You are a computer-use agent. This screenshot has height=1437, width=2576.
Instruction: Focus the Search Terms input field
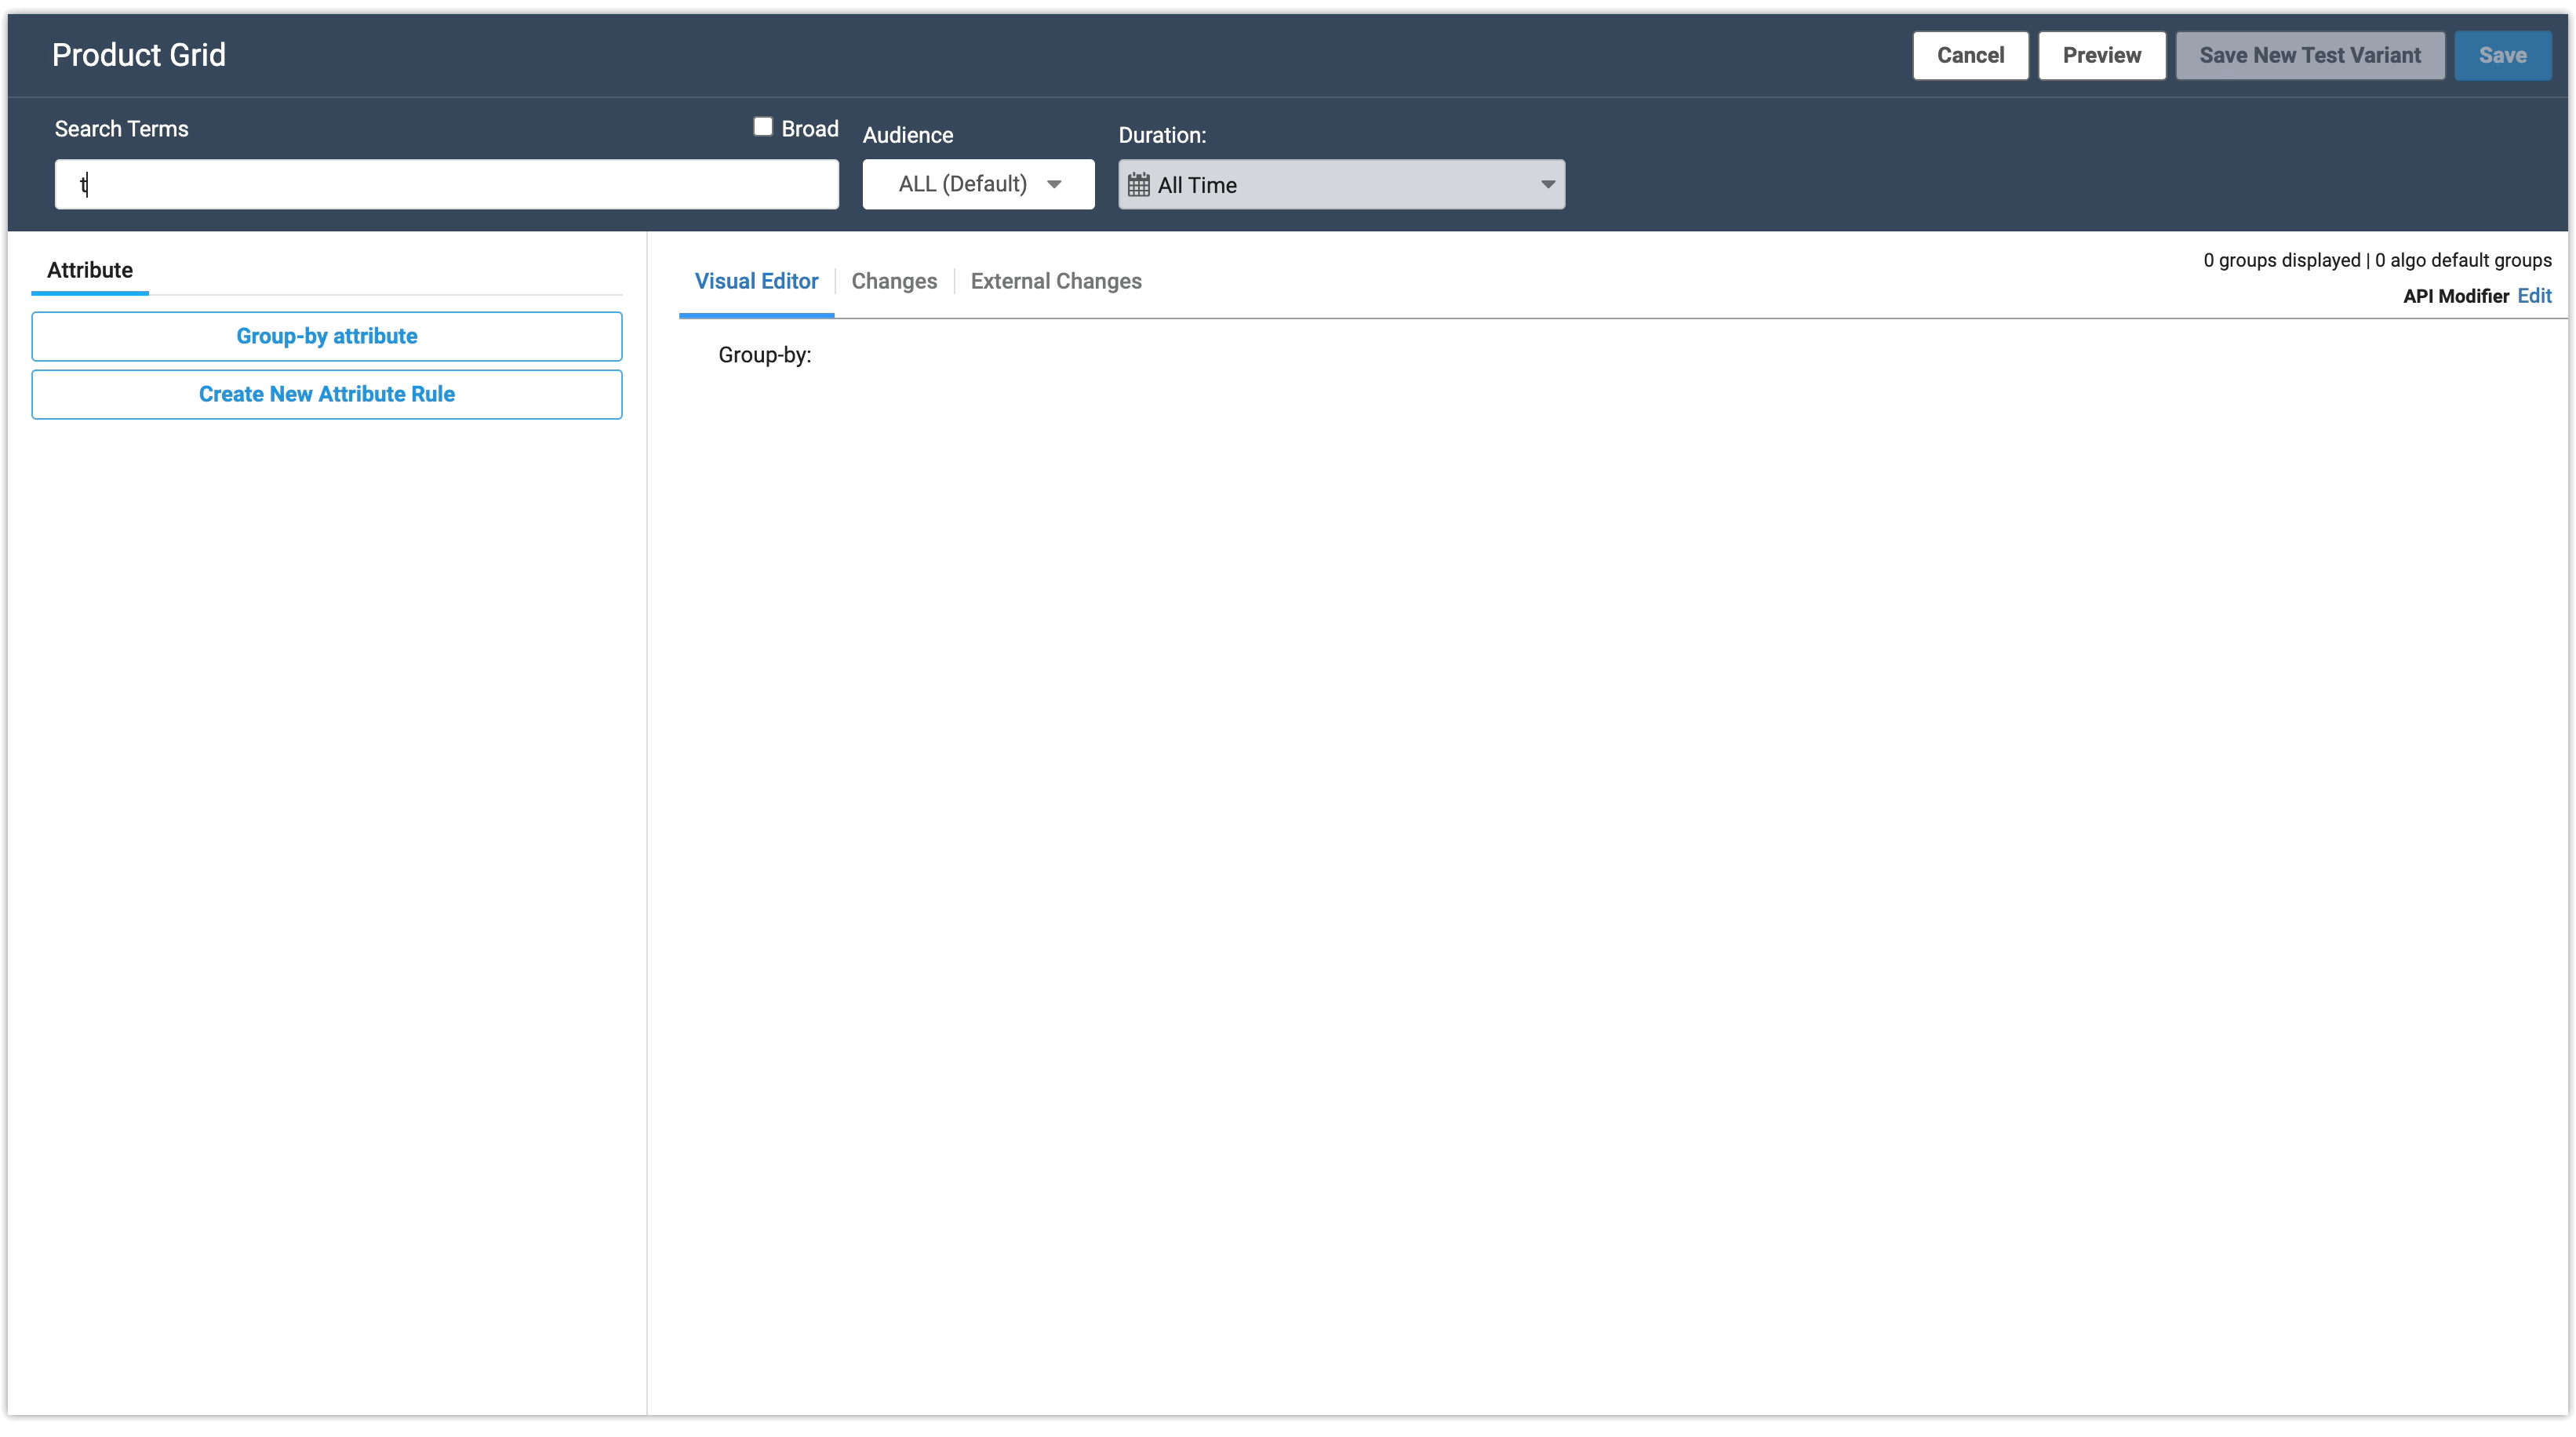click(x=446, y=184)
